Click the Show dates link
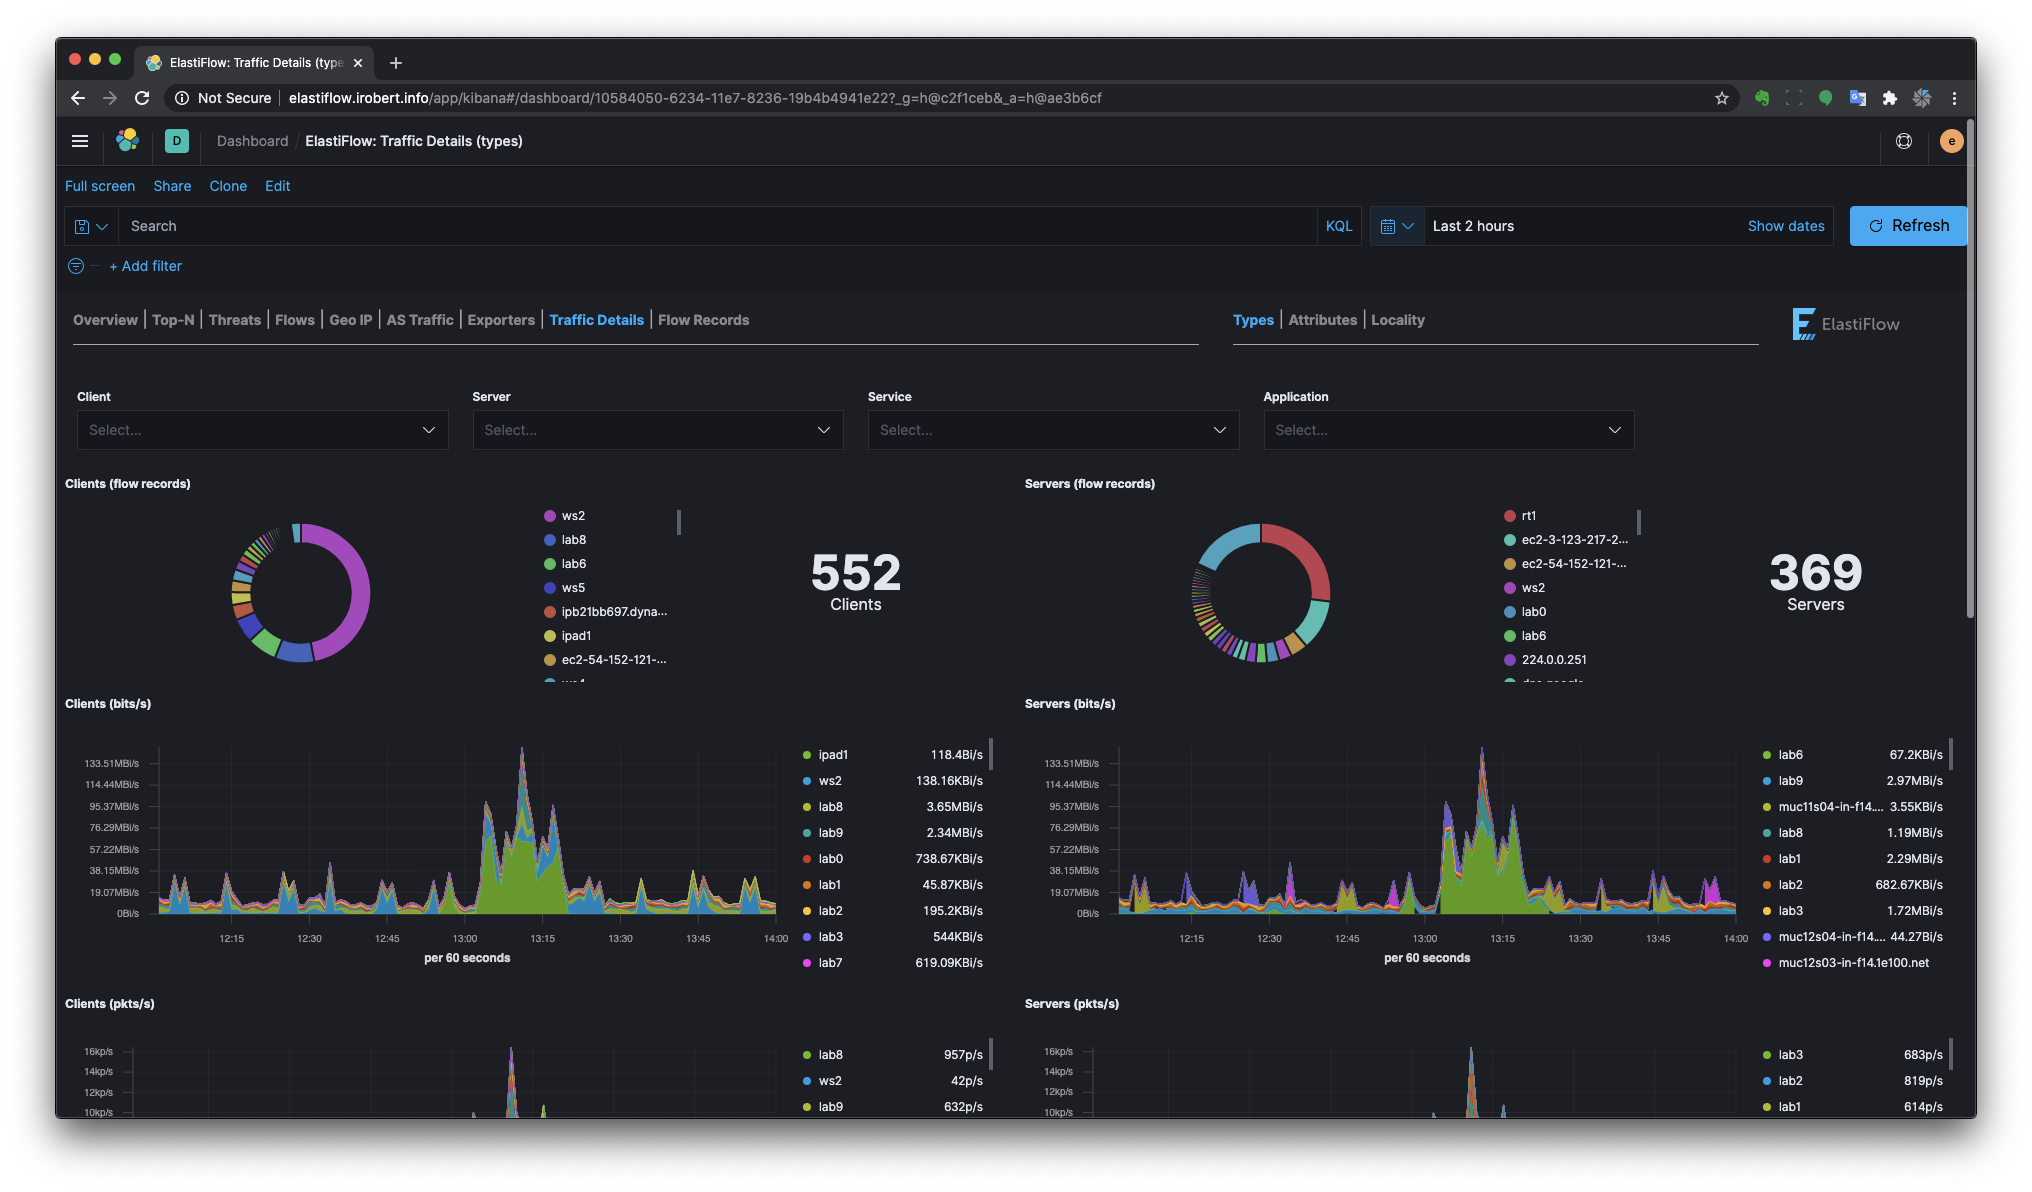The width and height of the screenshot is (2032, 1192). pyautogui.click(x=1786, y=226)
